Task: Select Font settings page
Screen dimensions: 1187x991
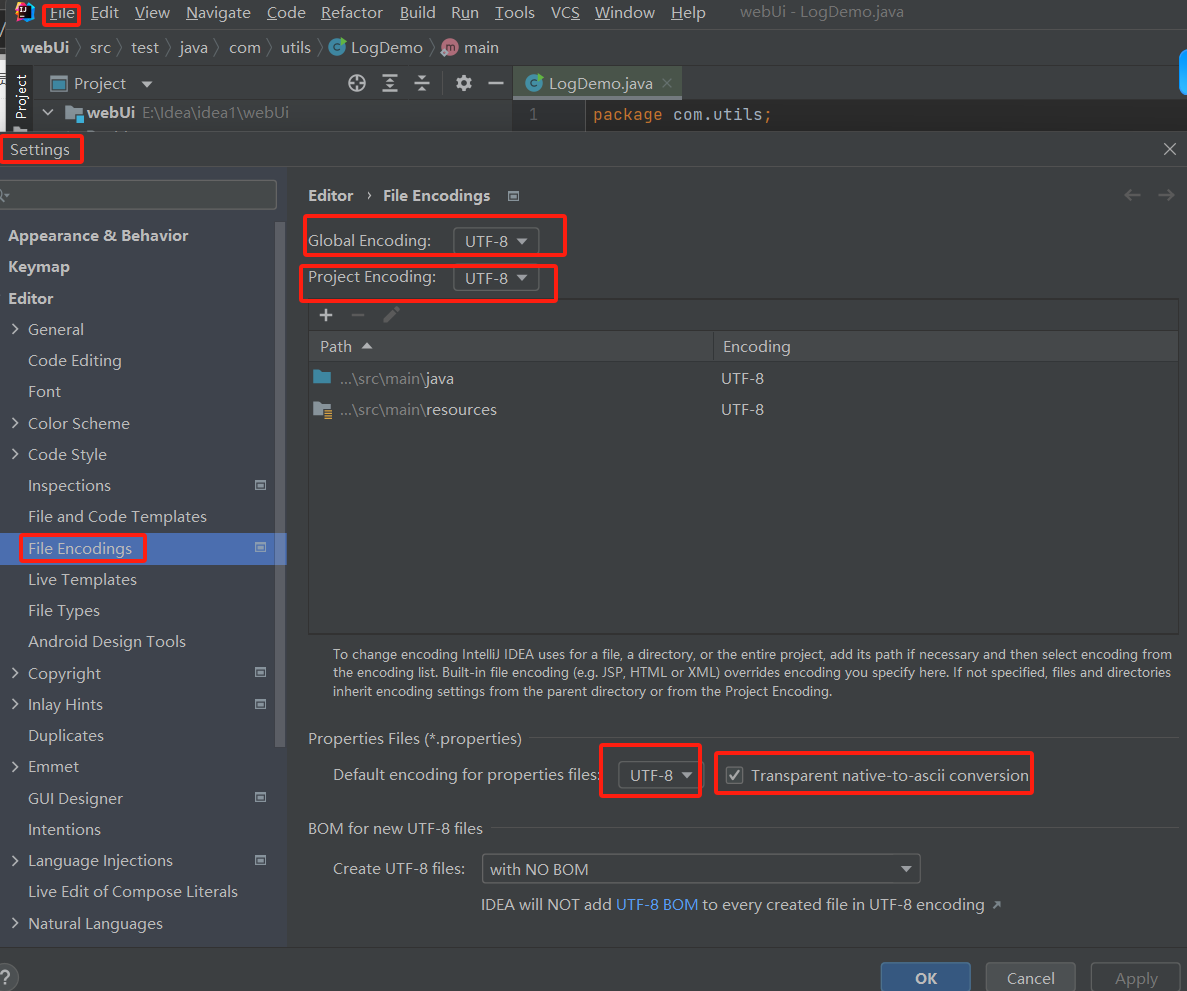Action: [45, 391]
